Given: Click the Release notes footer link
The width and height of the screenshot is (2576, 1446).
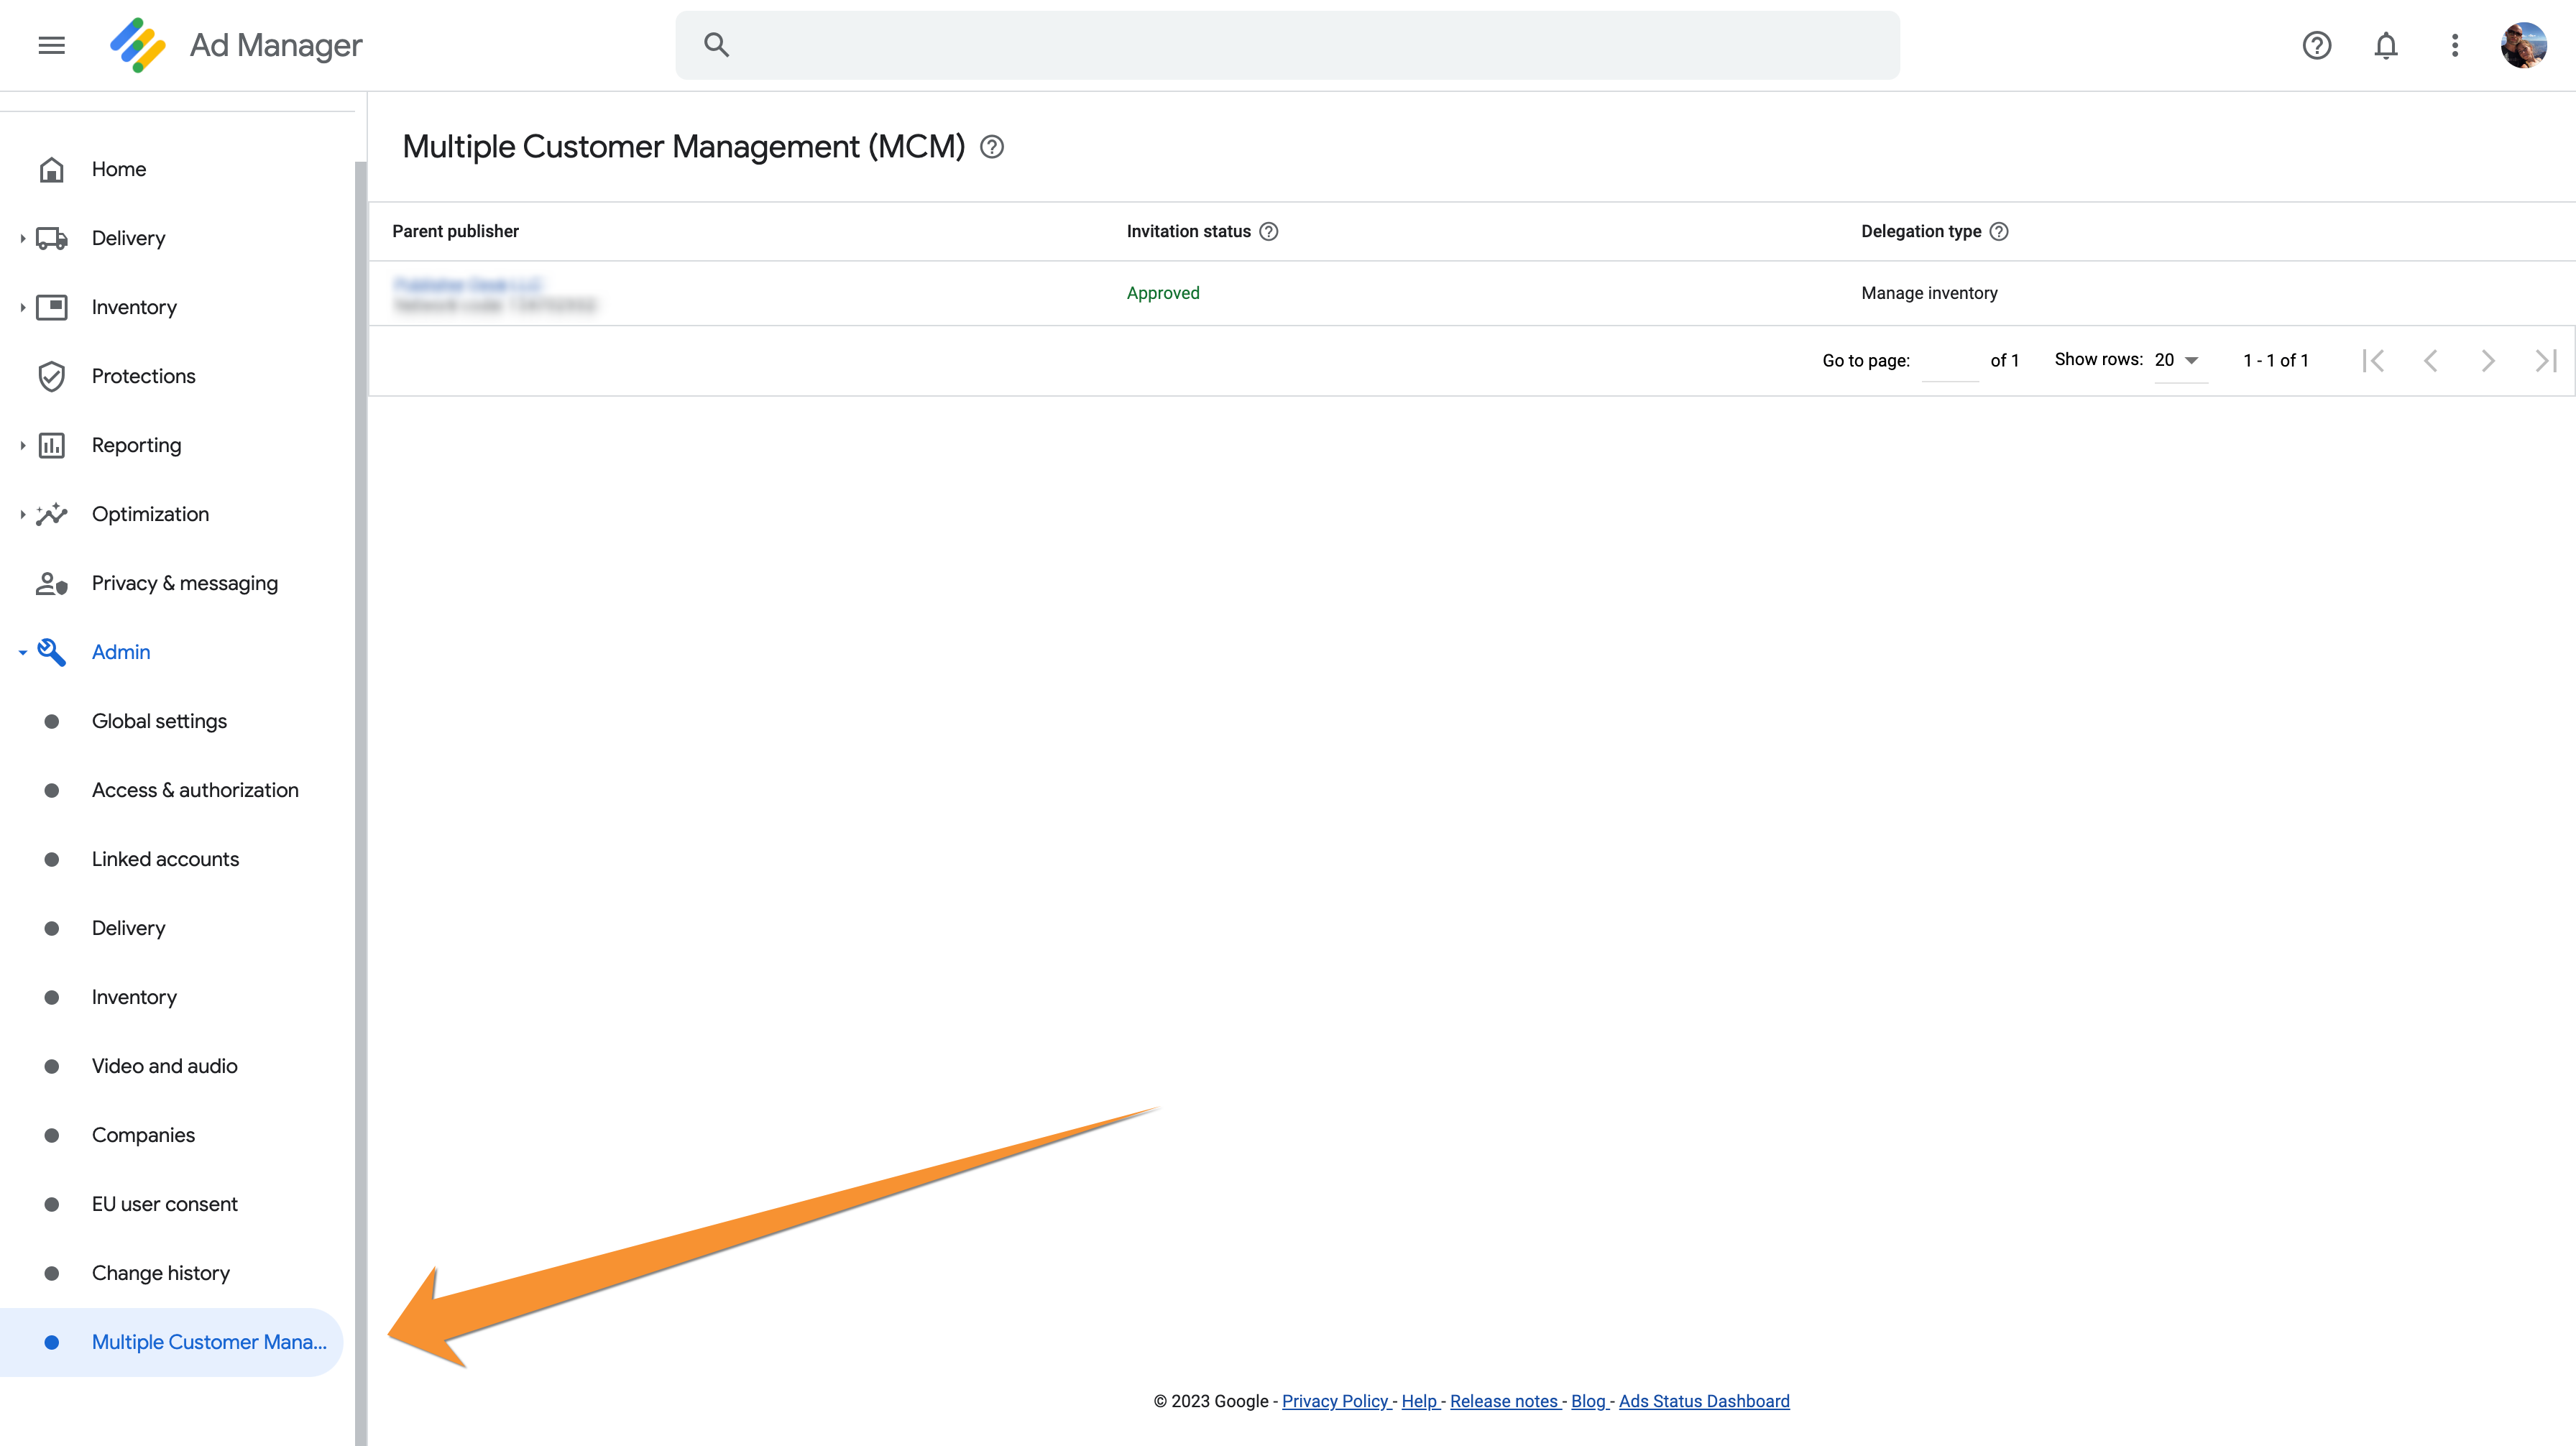Looking at the screenshot, I should coord(1504,1401).
